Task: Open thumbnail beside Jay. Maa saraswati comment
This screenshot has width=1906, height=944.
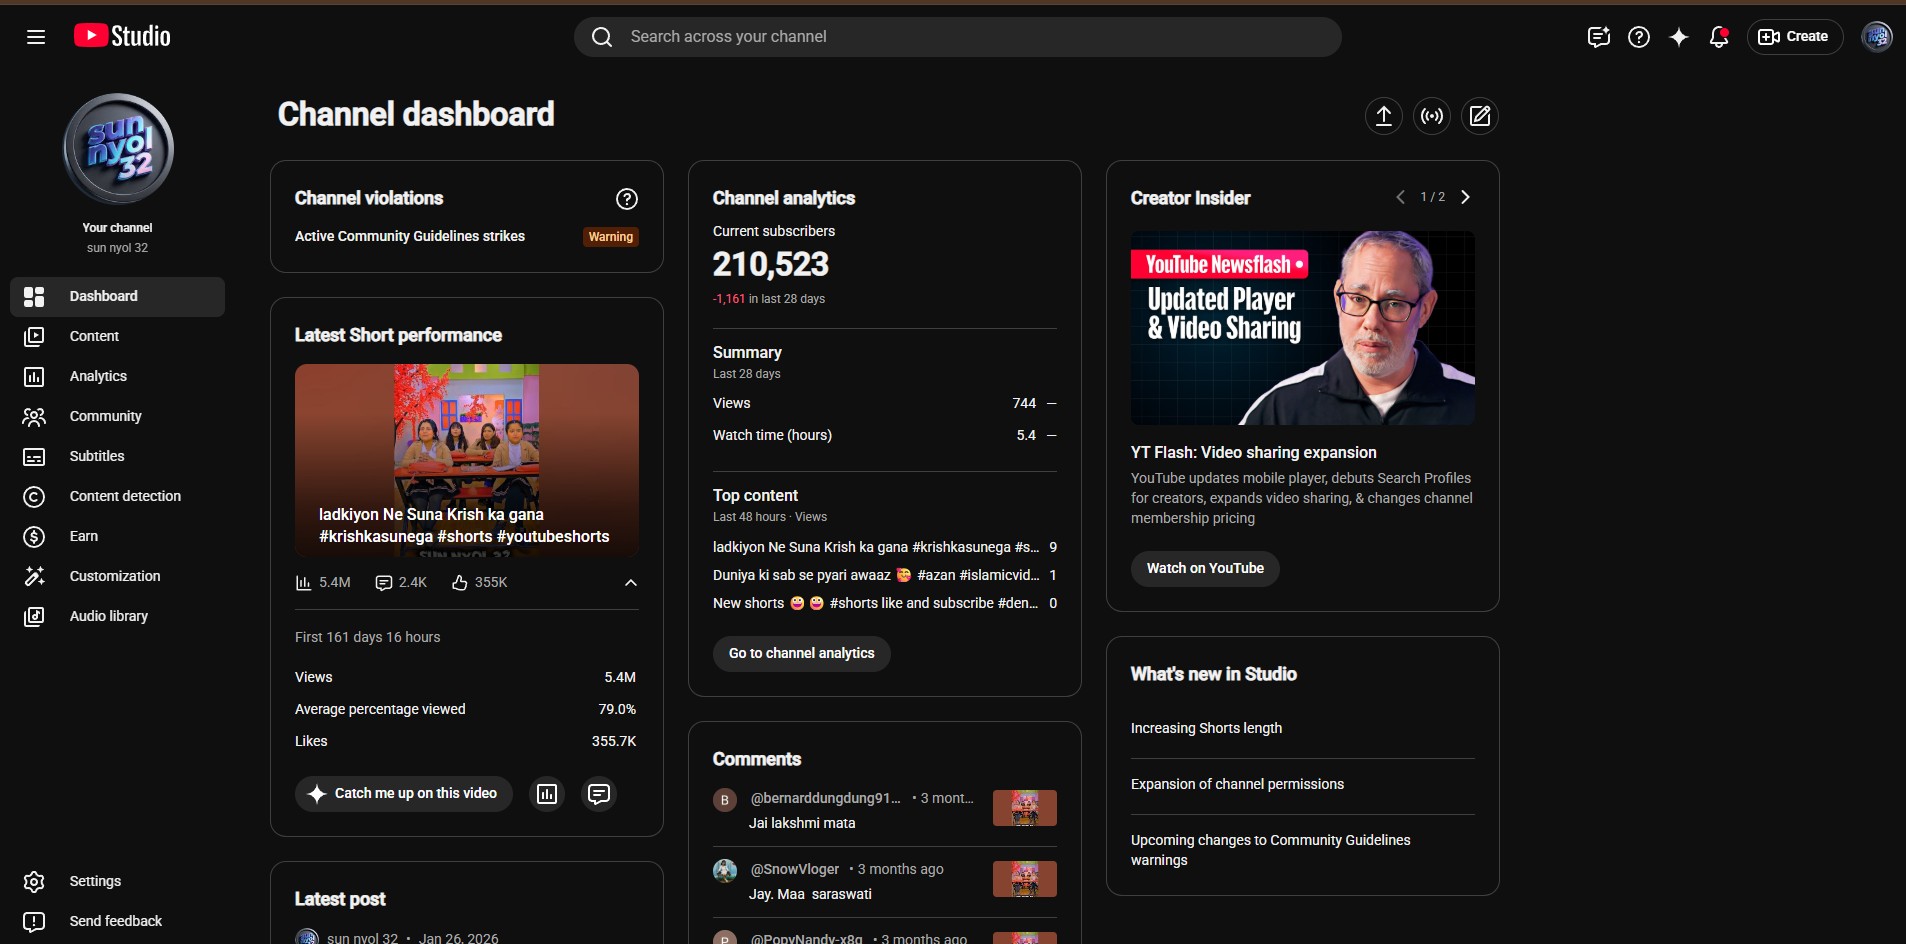Action: coord(1025,879)
